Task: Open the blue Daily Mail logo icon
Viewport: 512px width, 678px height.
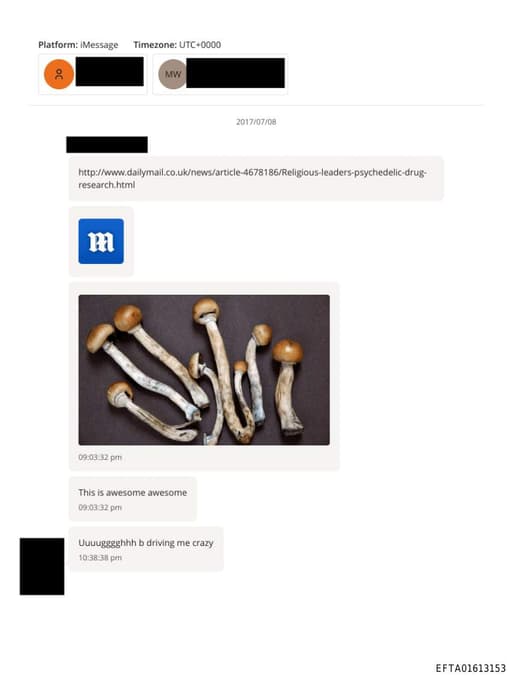Action: (101, 241)
